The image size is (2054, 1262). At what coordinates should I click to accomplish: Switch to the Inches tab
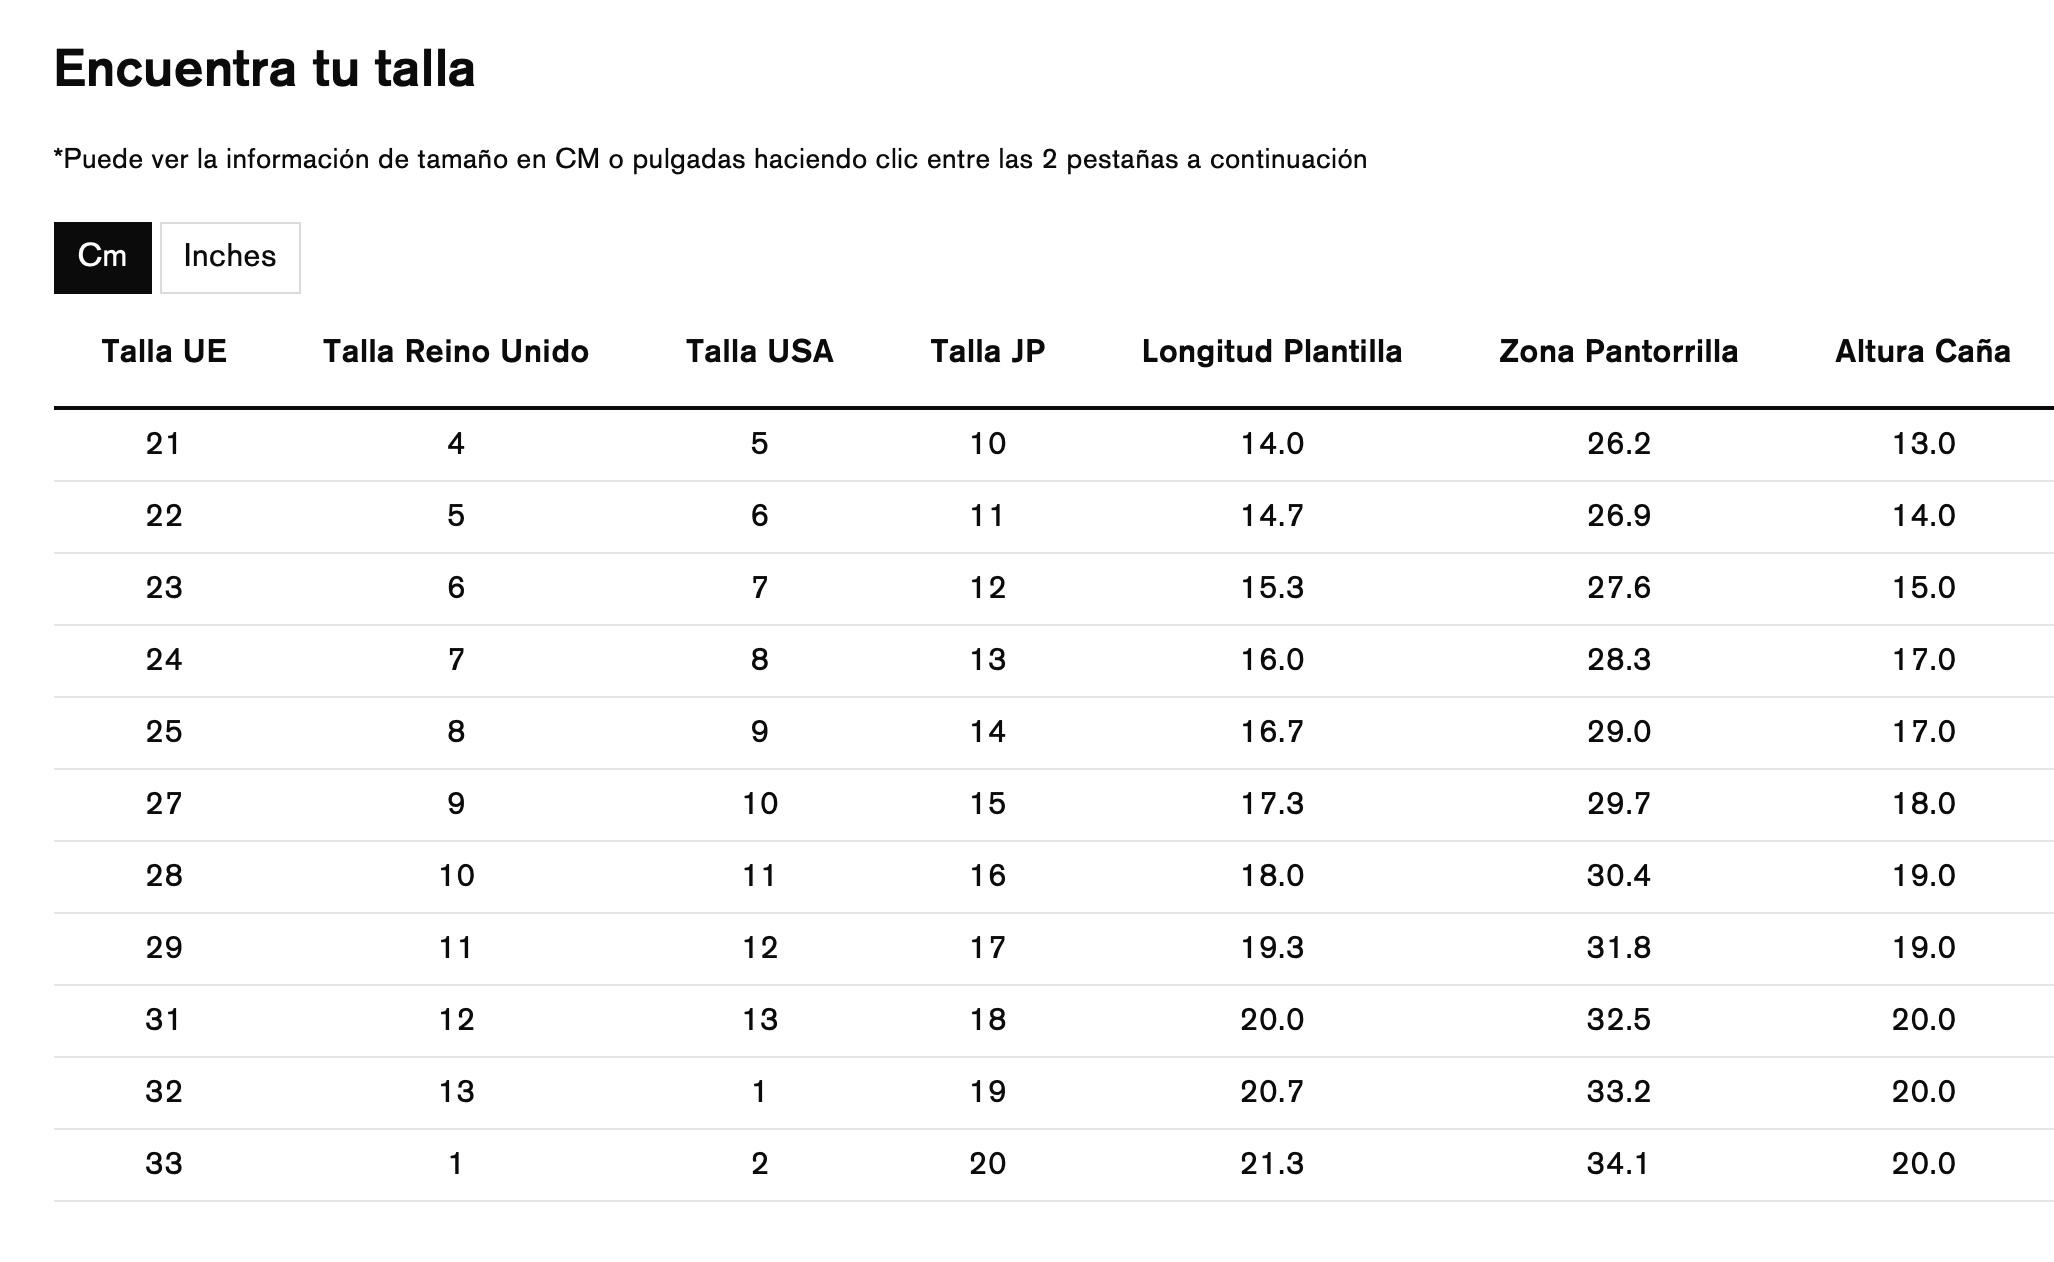click(230, 257)
